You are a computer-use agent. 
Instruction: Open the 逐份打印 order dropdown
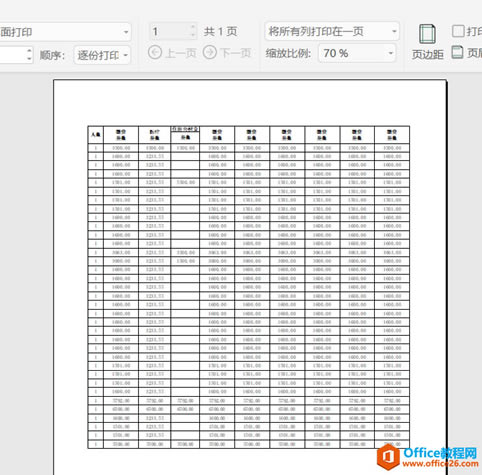(102, 55)
